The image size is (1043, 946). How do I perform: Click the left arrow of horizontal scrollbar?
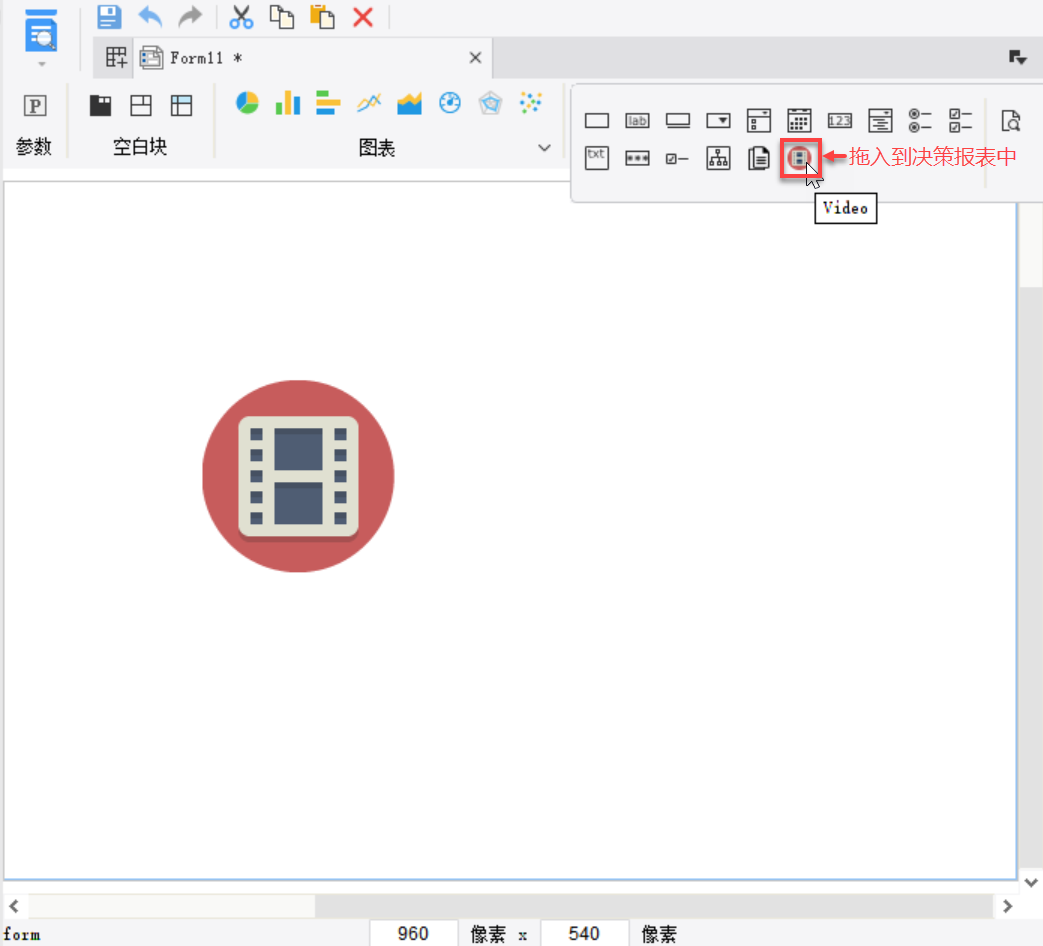(14, 905)
